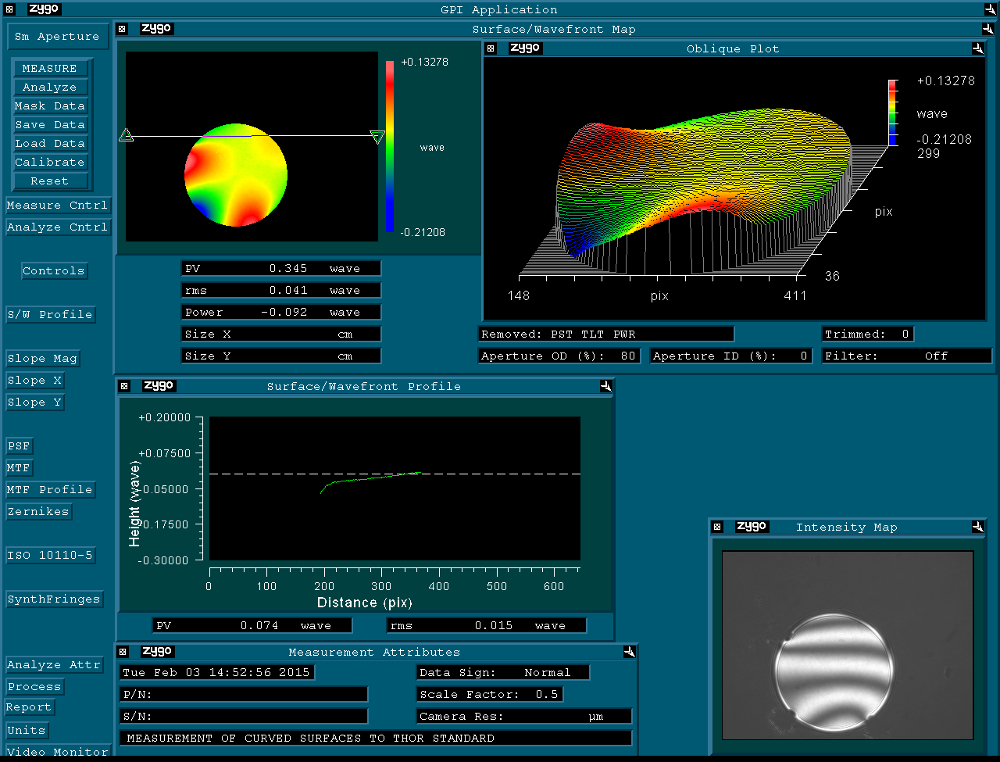Open the GPI Application window menu icon
Screen dimensions: 1000x762
pyautogui.click(x=7, y=9)
